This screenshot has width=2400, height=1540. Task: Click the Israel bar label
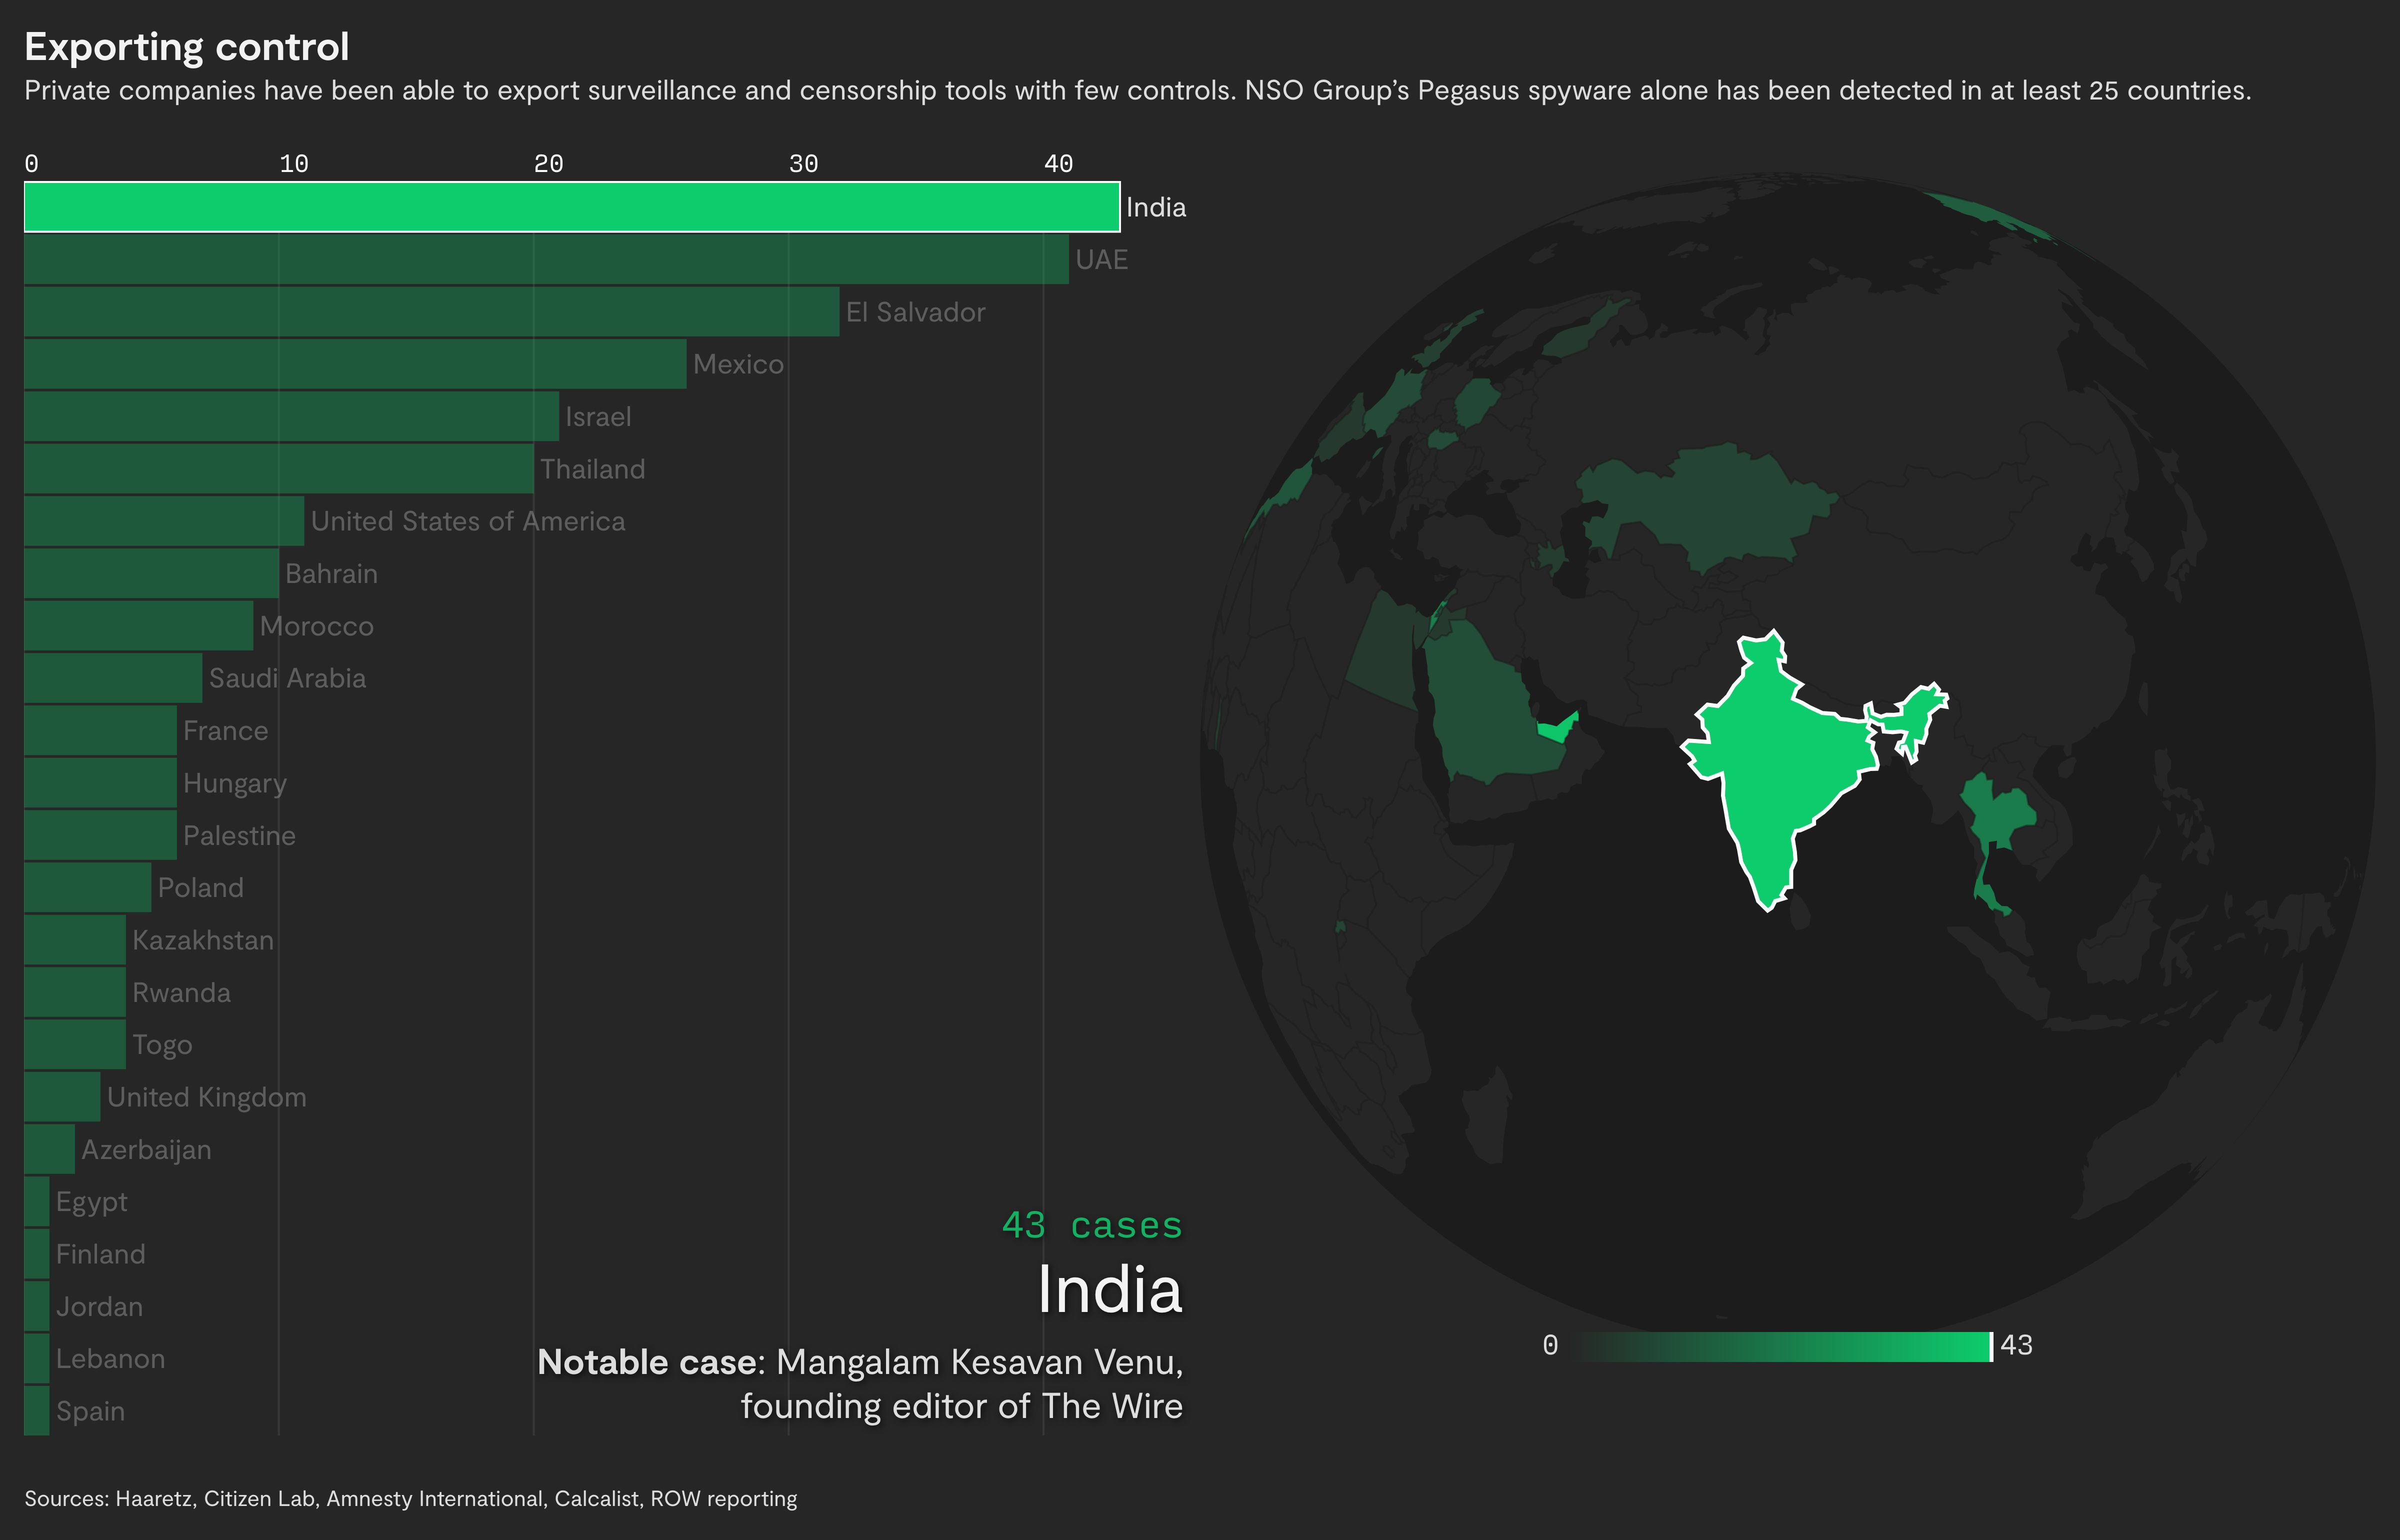[x=598, y=417]
